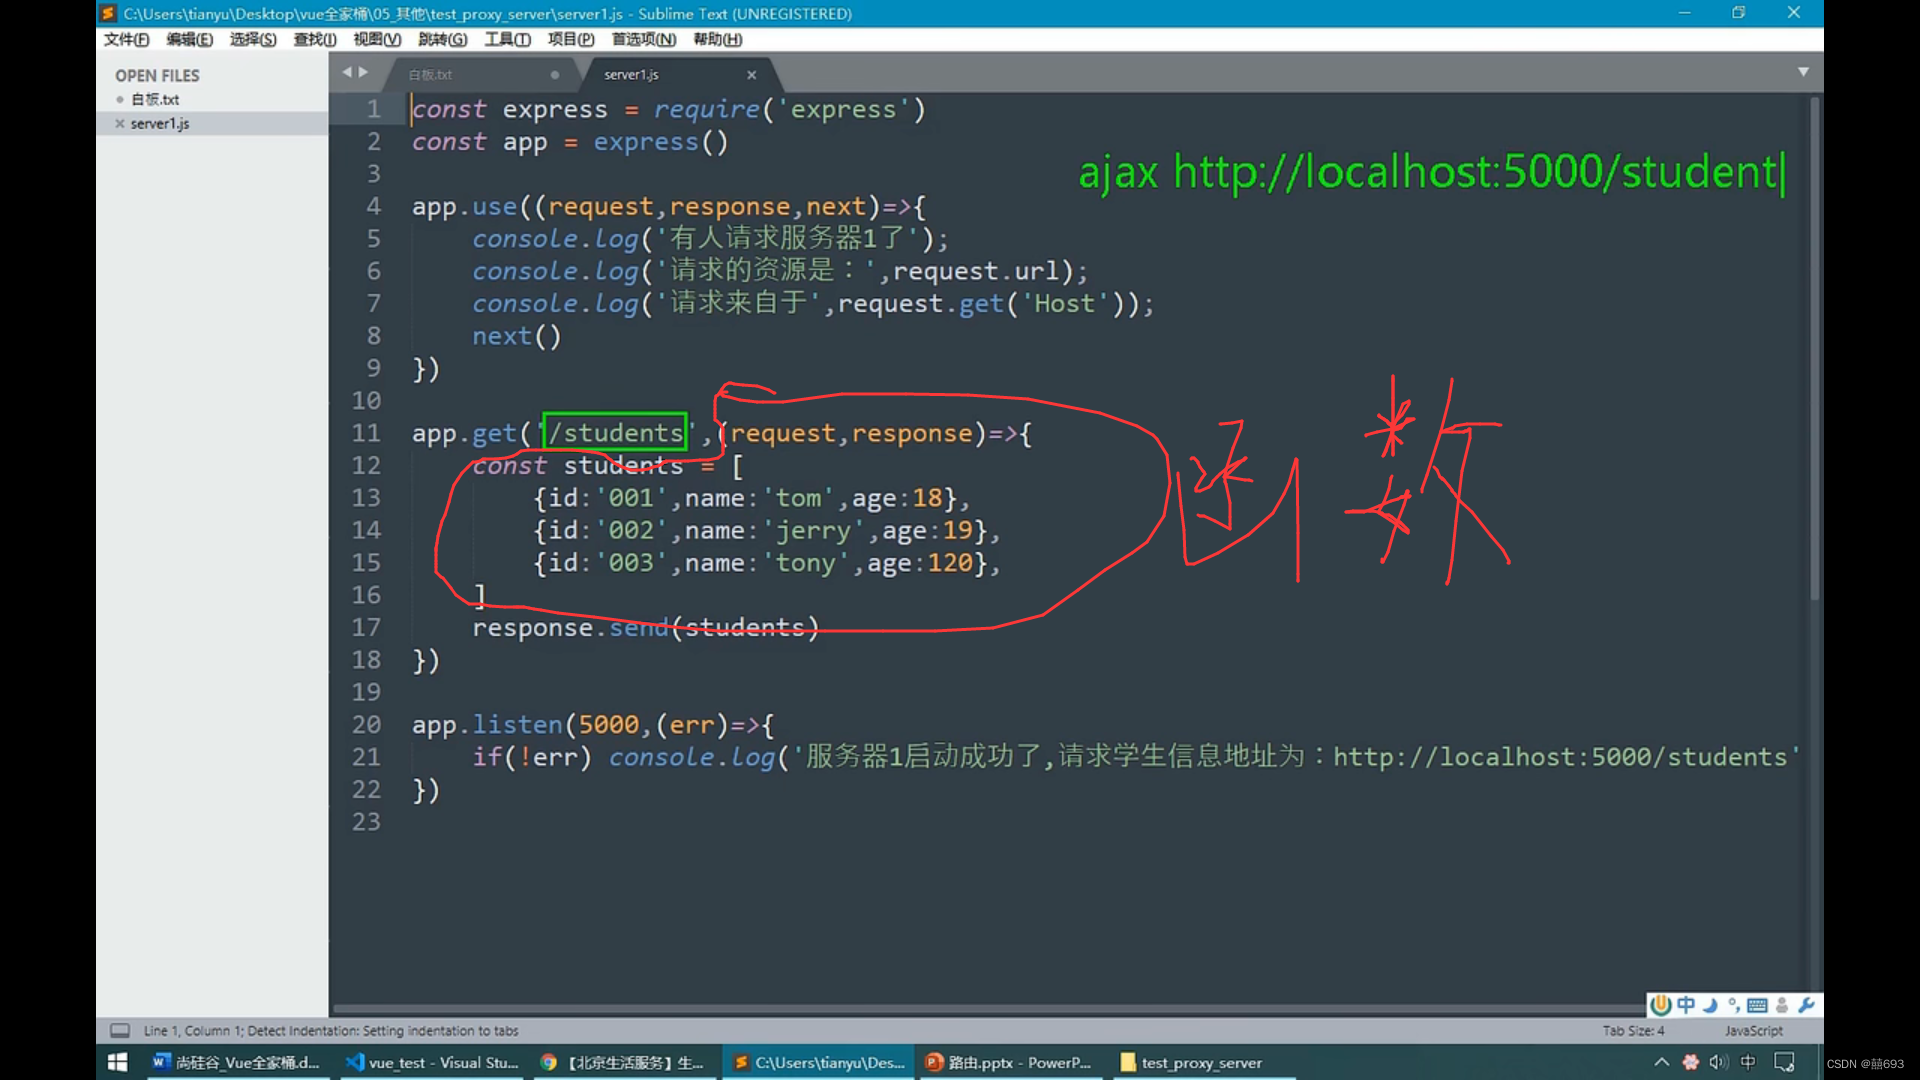Toggle side bar via status bar panel icon
This screenshot has width=1920, height=1080.
[120, 1030]
